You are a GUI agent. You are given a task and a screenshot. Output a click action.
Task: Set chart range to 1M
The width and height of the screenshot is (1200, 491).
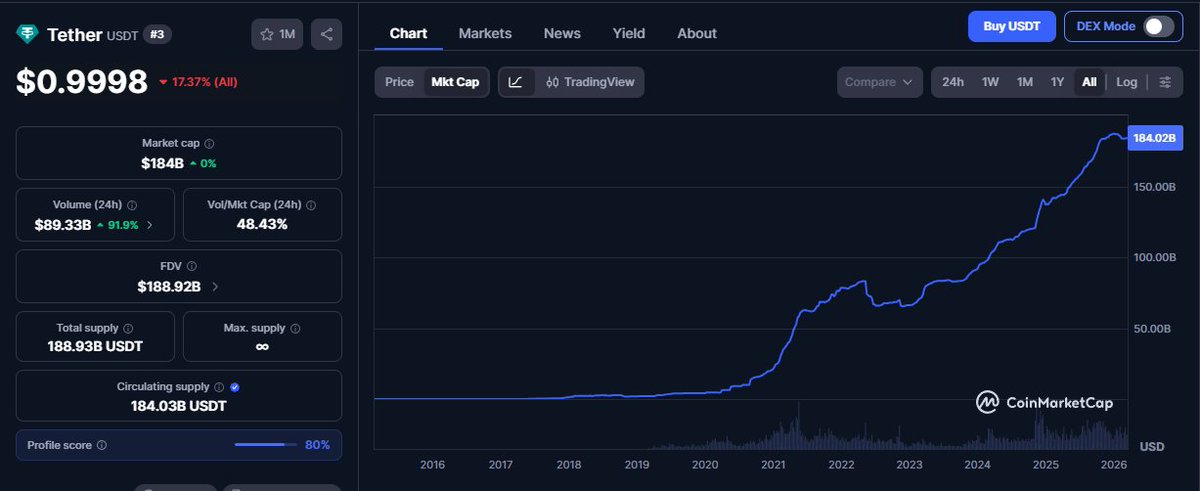(x=1025, y=82)
